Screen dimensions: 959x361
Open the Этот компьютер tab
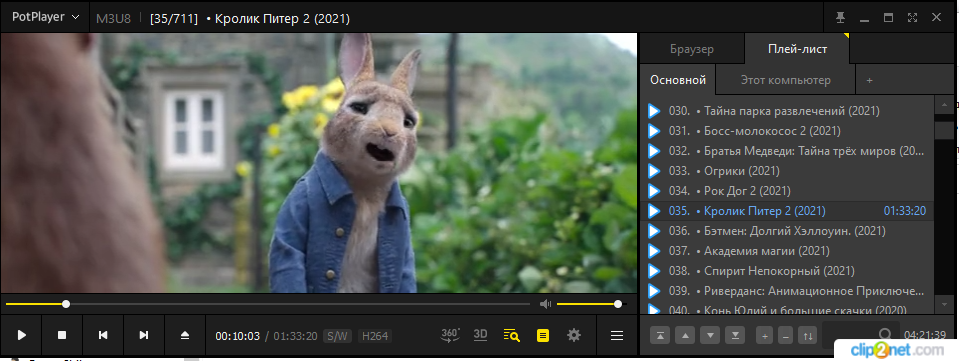coord(785,80)
